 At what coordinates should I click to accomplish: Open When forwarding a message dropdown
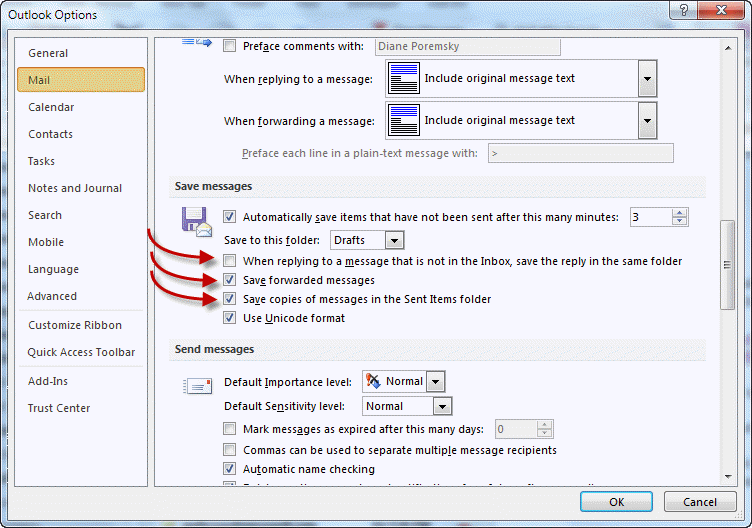pos(647,120)
